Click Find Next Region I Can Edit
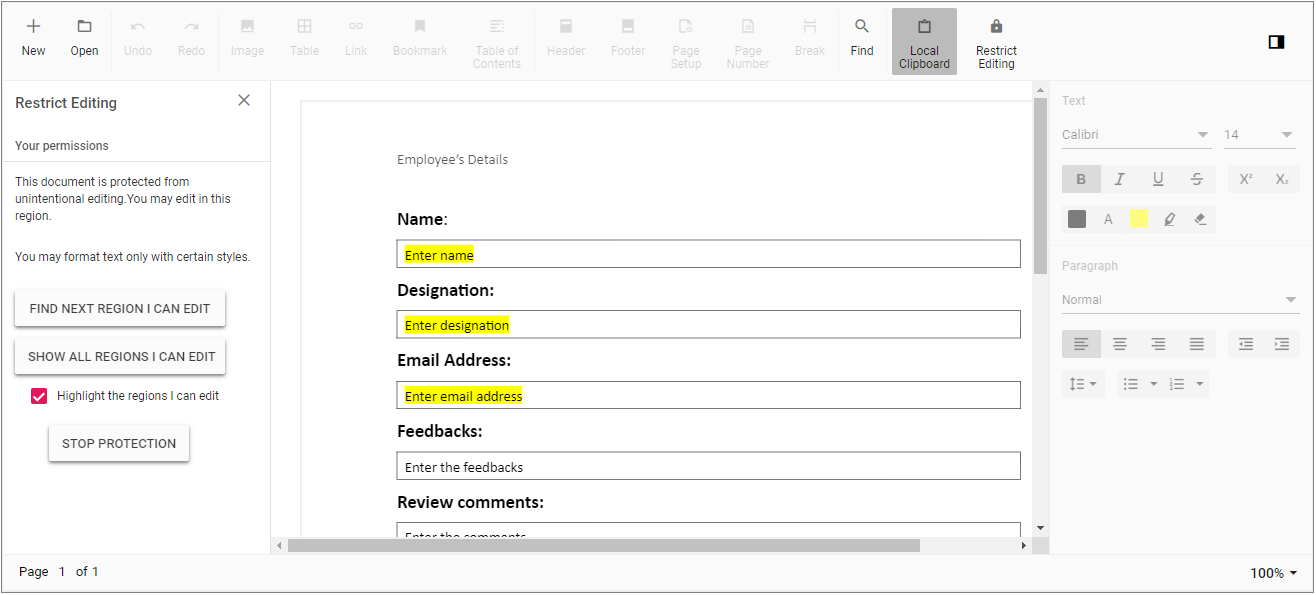 [x=120, y=309]
